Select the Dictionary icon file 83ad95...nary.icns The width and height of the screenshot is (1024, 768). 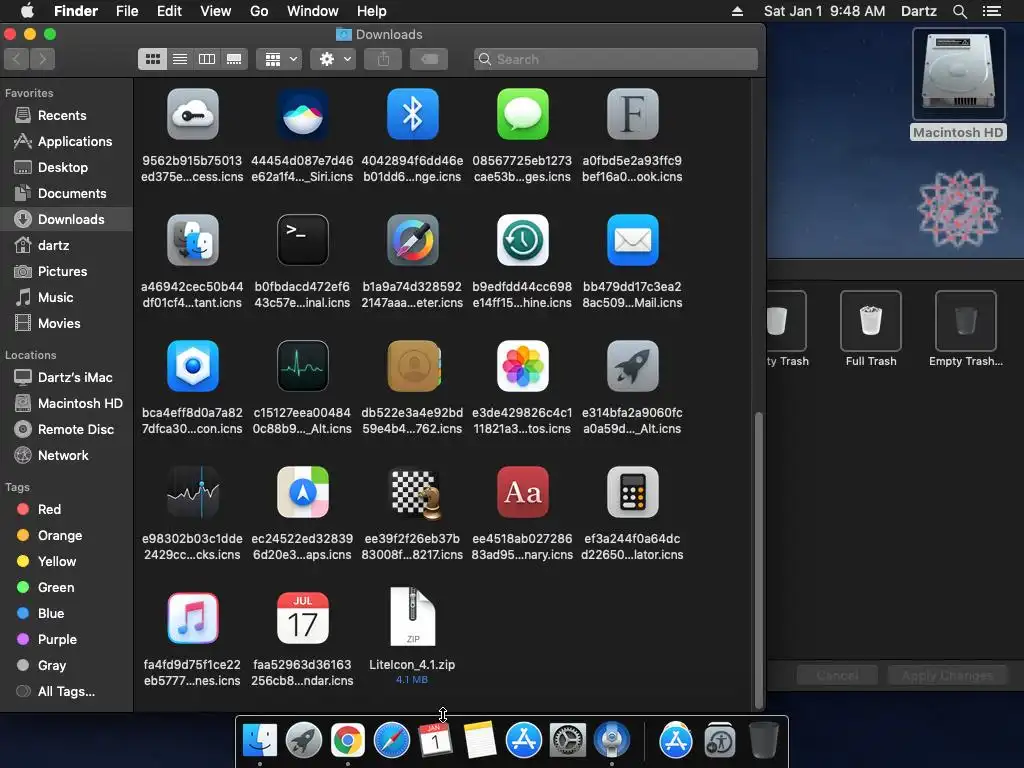tap(522, 492)
